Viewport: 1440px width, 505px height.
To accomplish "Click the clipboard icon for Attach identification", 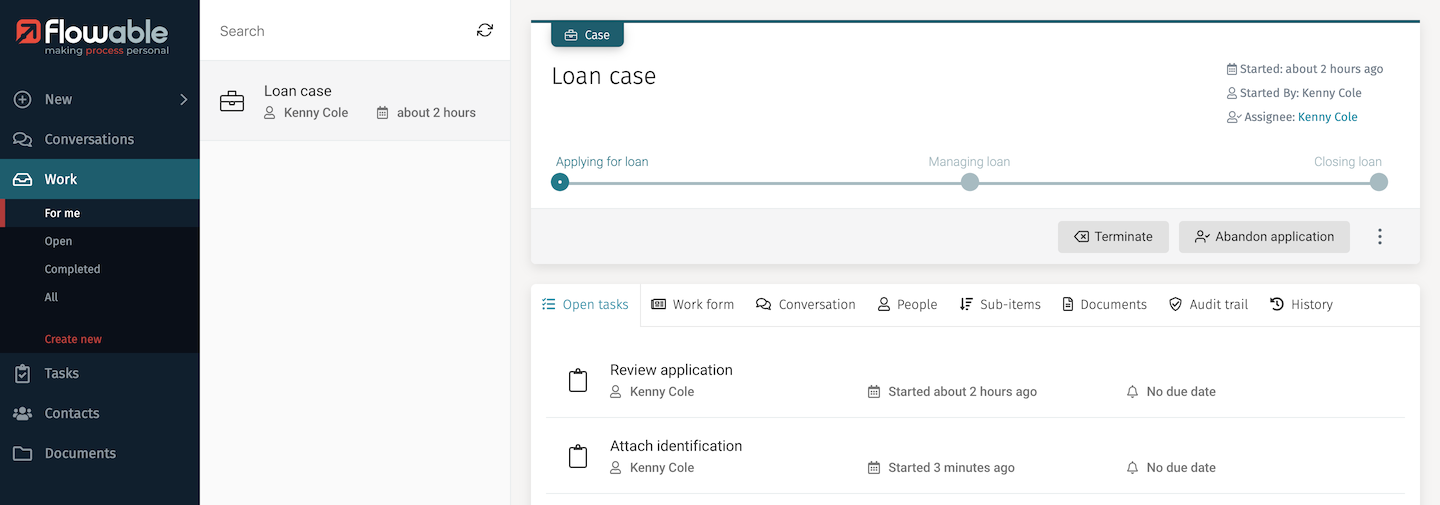I will pyautogui.click(x=578, y=457).
